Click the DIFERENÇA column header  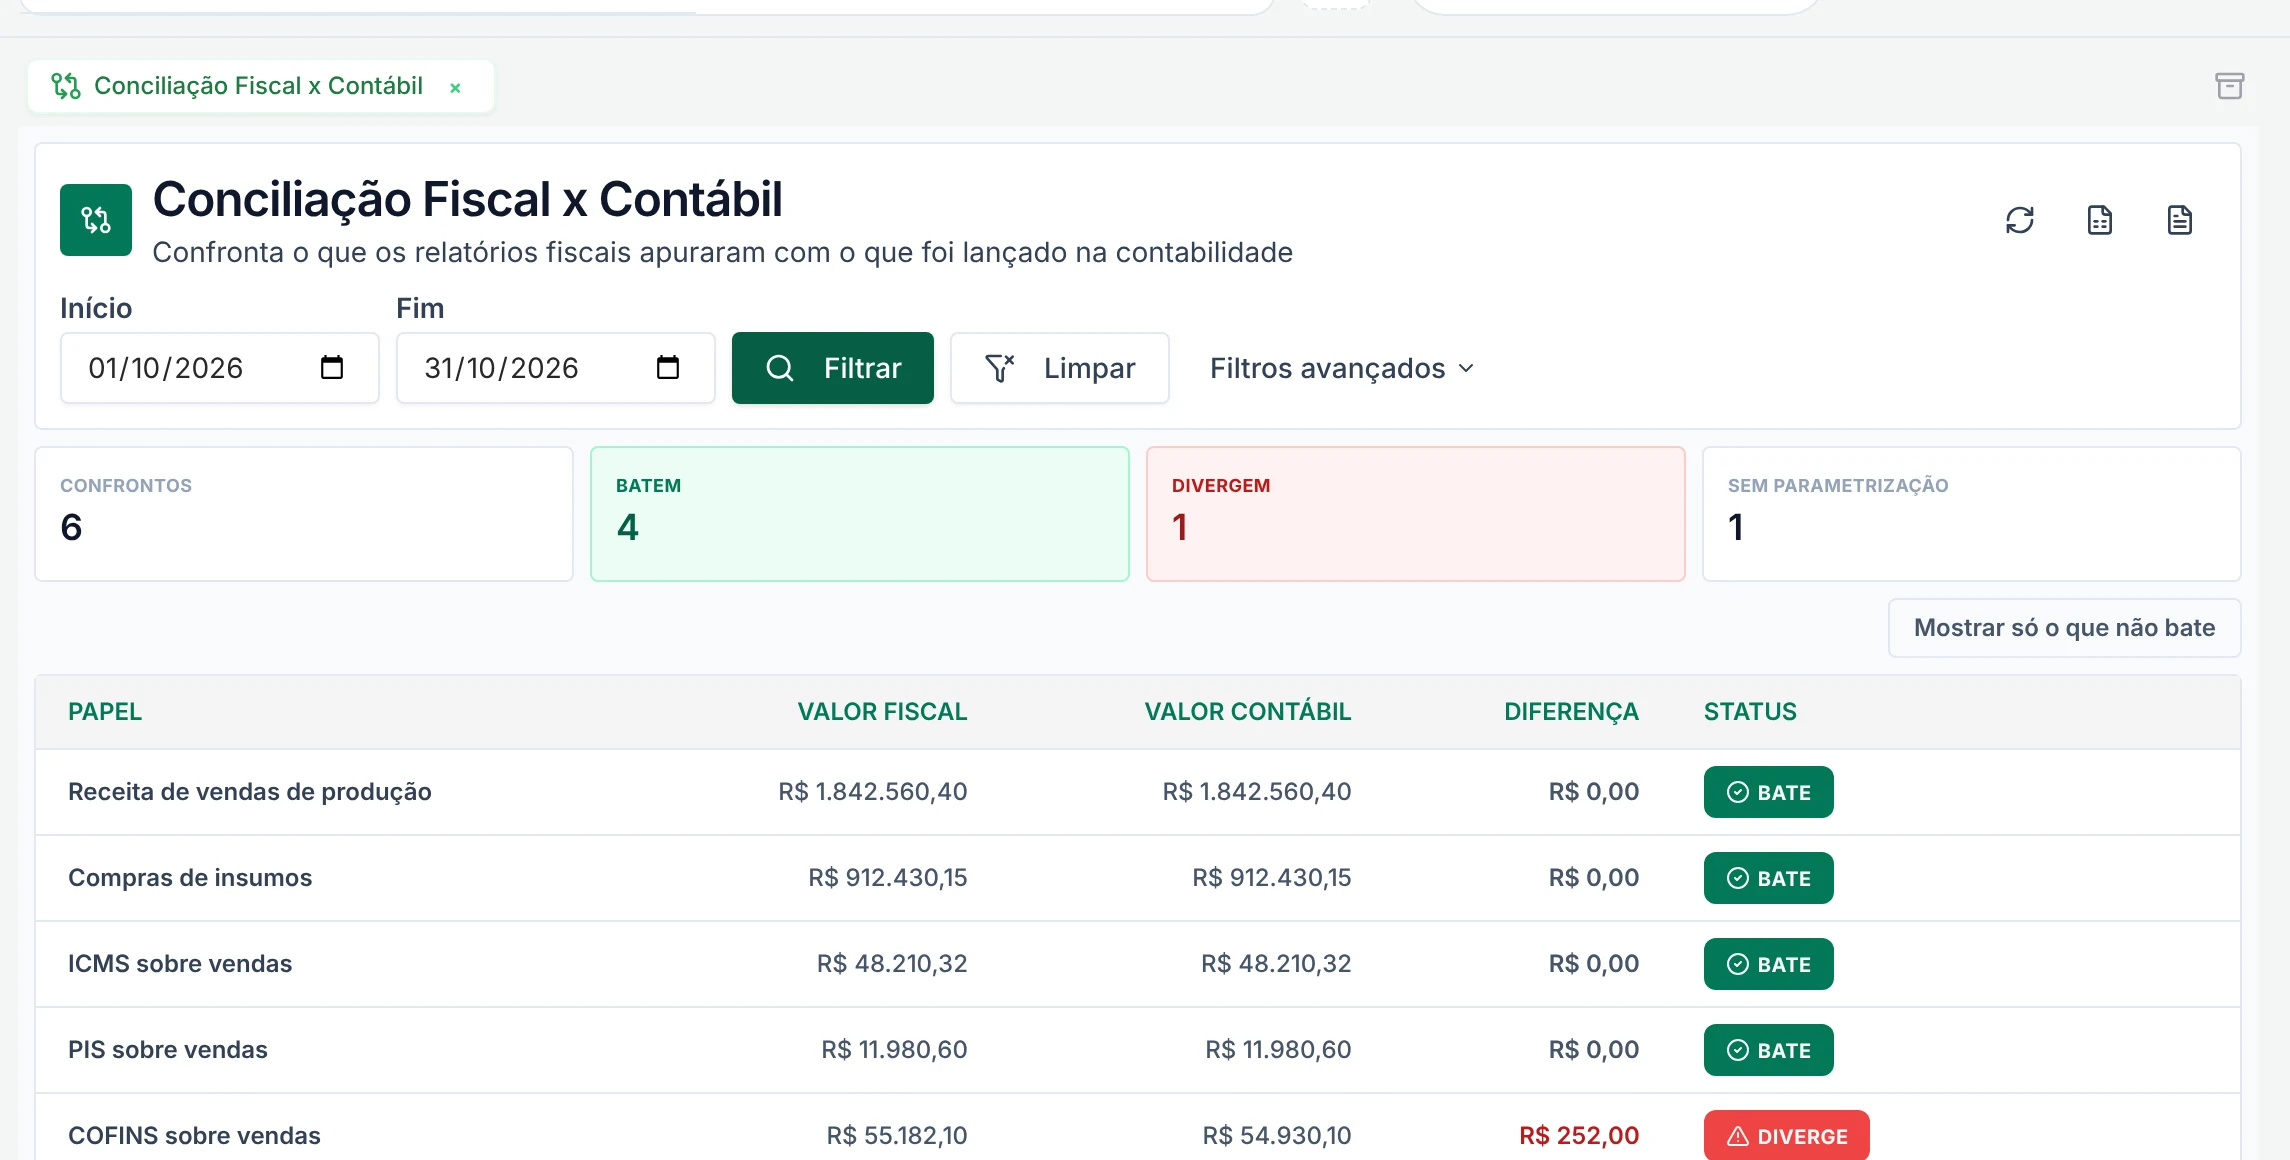coord(1571,712)
